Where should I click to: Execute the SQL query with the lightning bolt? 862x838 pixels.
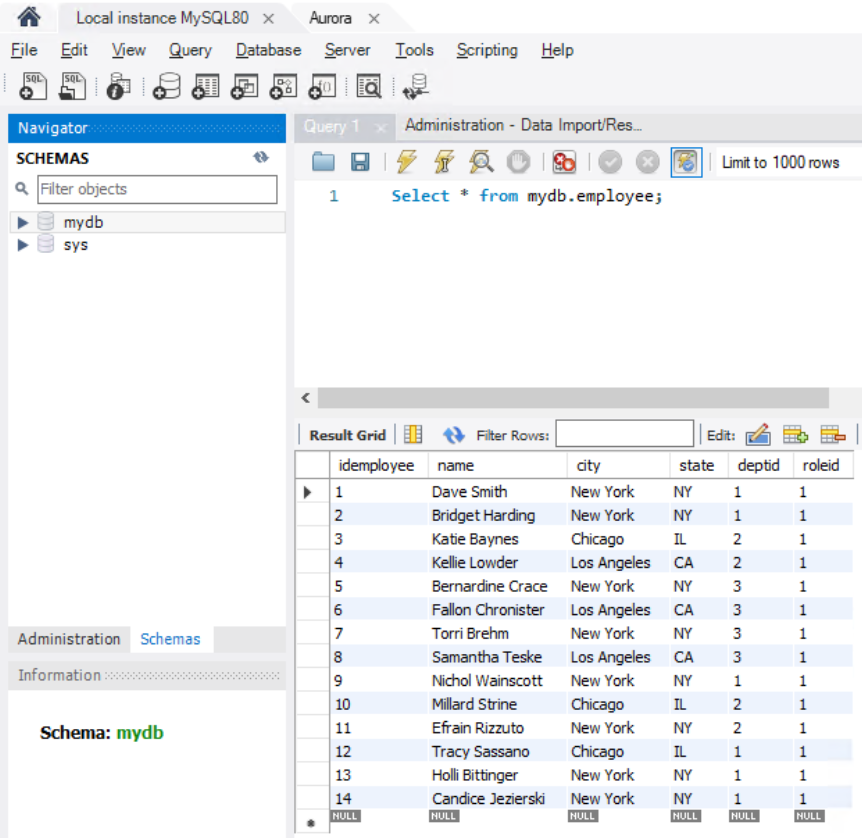click(x=407, y=162)
